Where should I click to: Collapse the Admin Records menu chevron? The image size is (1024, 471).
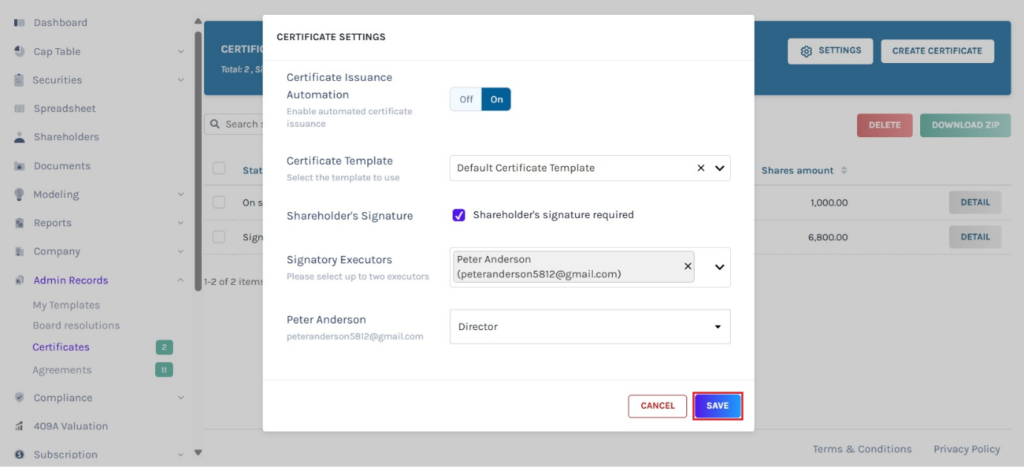181,280
